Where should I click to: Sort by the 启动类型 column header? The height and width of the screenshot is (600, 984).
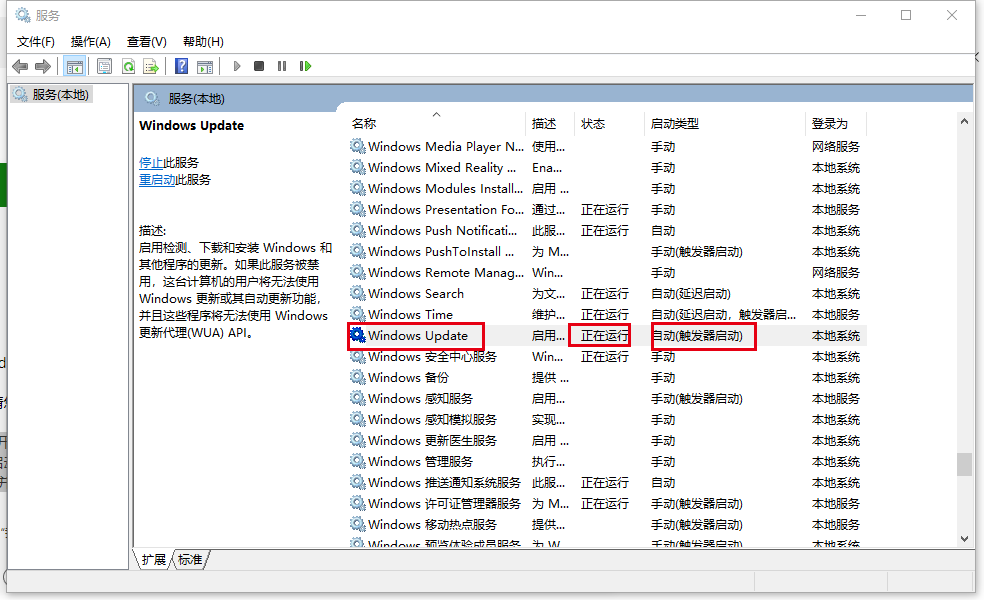tap(675, 124)
